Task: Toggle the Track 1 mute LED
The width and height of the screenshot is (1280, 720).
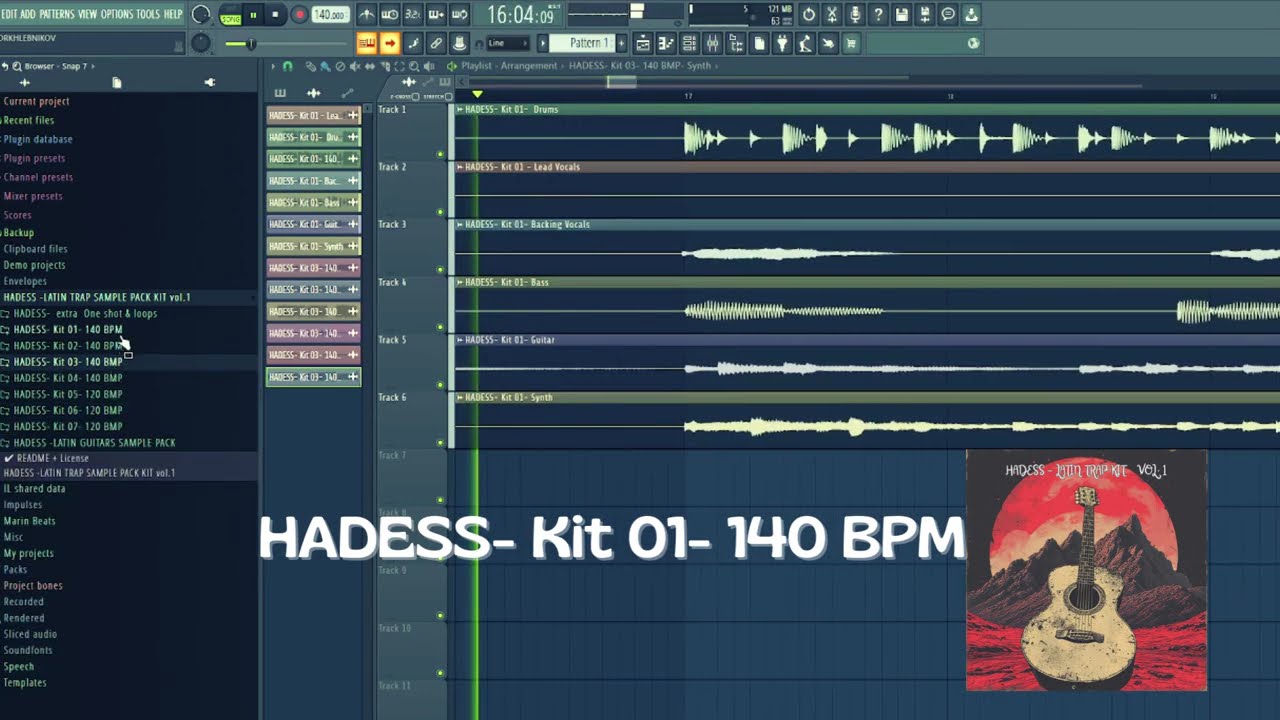Action: (440, 154)
